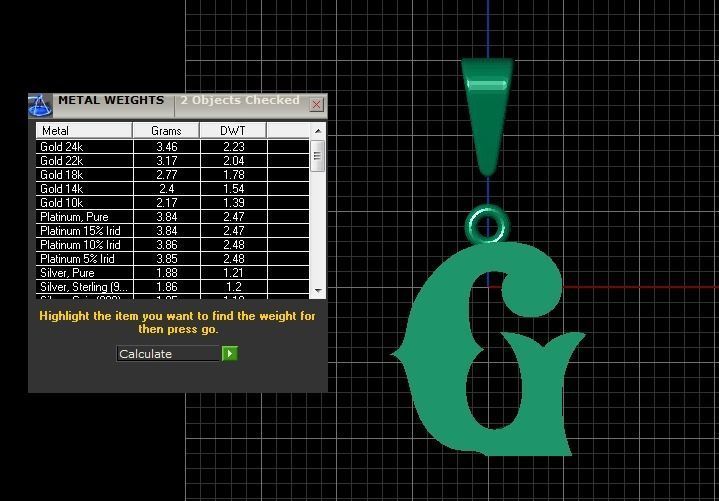
Task: Click the 1.88 grams value
Action: click(166, 273)
